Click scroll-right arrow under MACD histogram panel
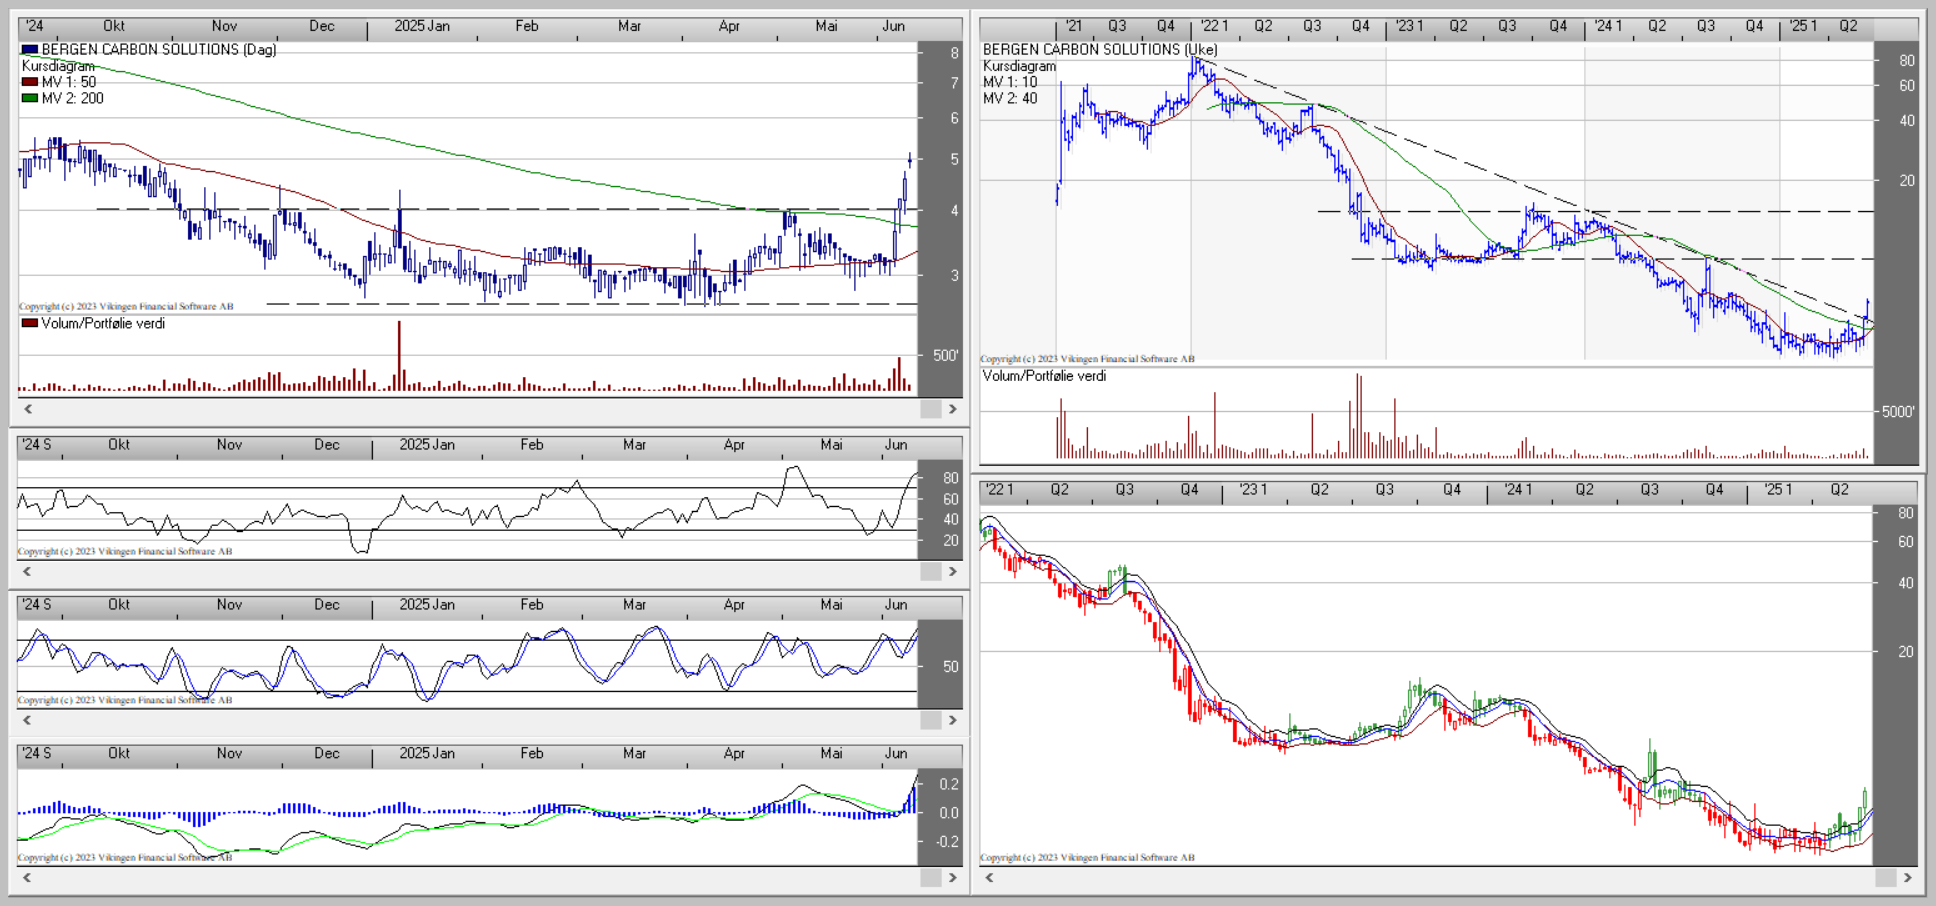The image size is (1936, 906). pos(953,877)
